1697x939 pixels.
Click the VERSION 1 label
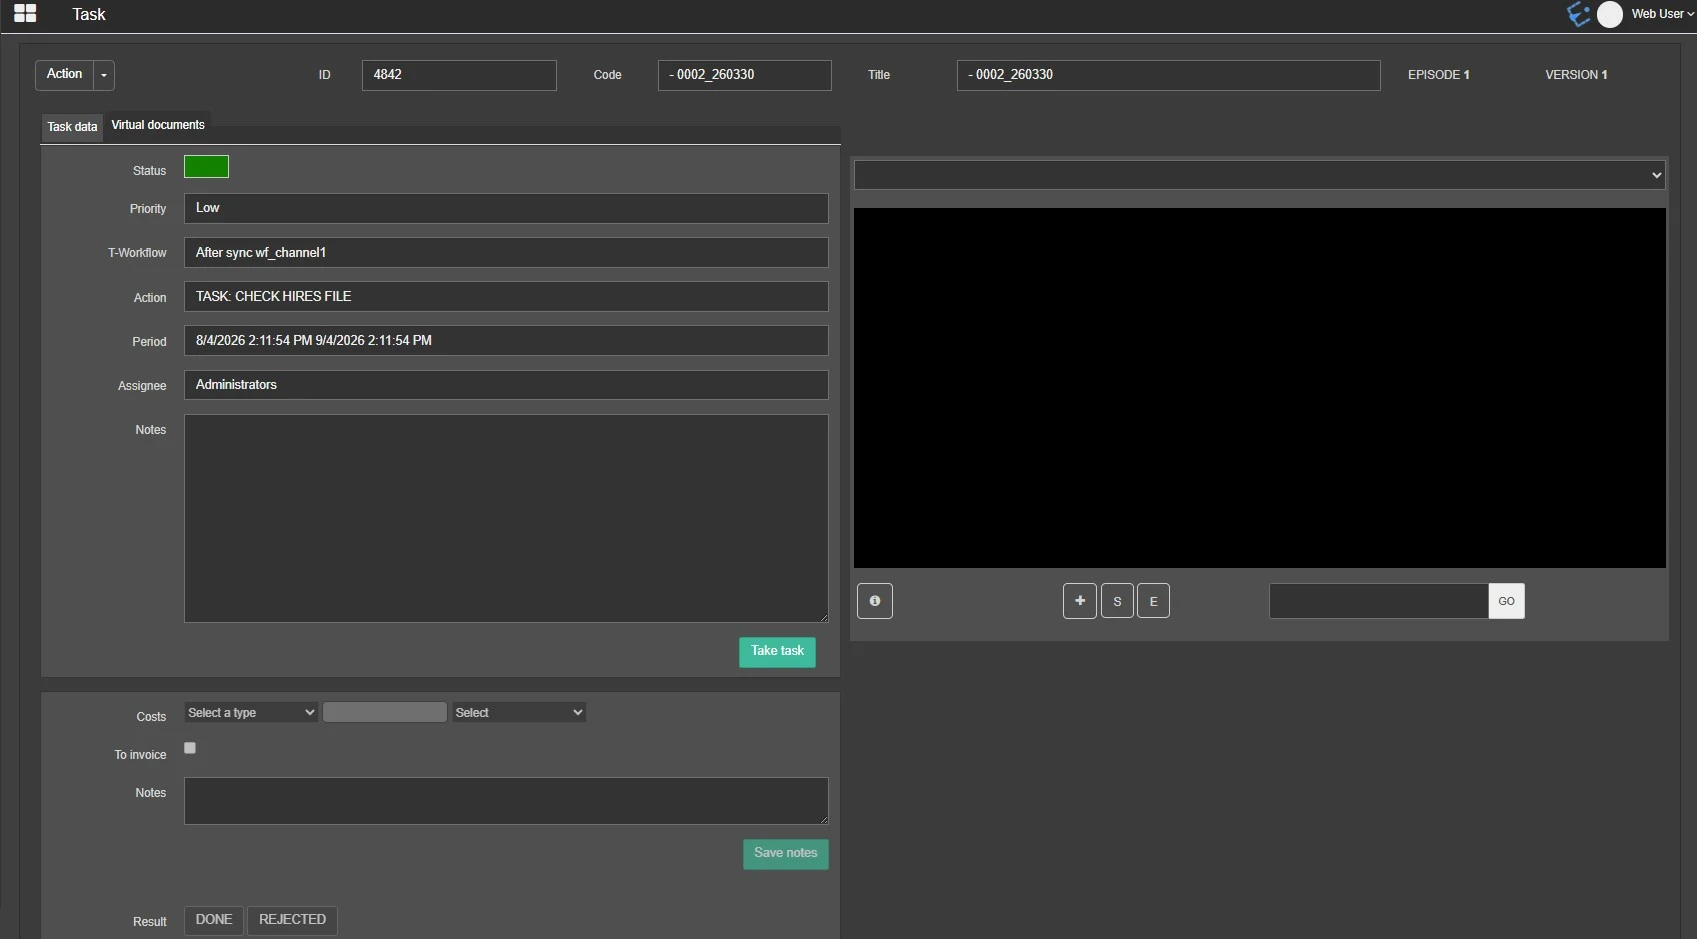point(1576,75)
